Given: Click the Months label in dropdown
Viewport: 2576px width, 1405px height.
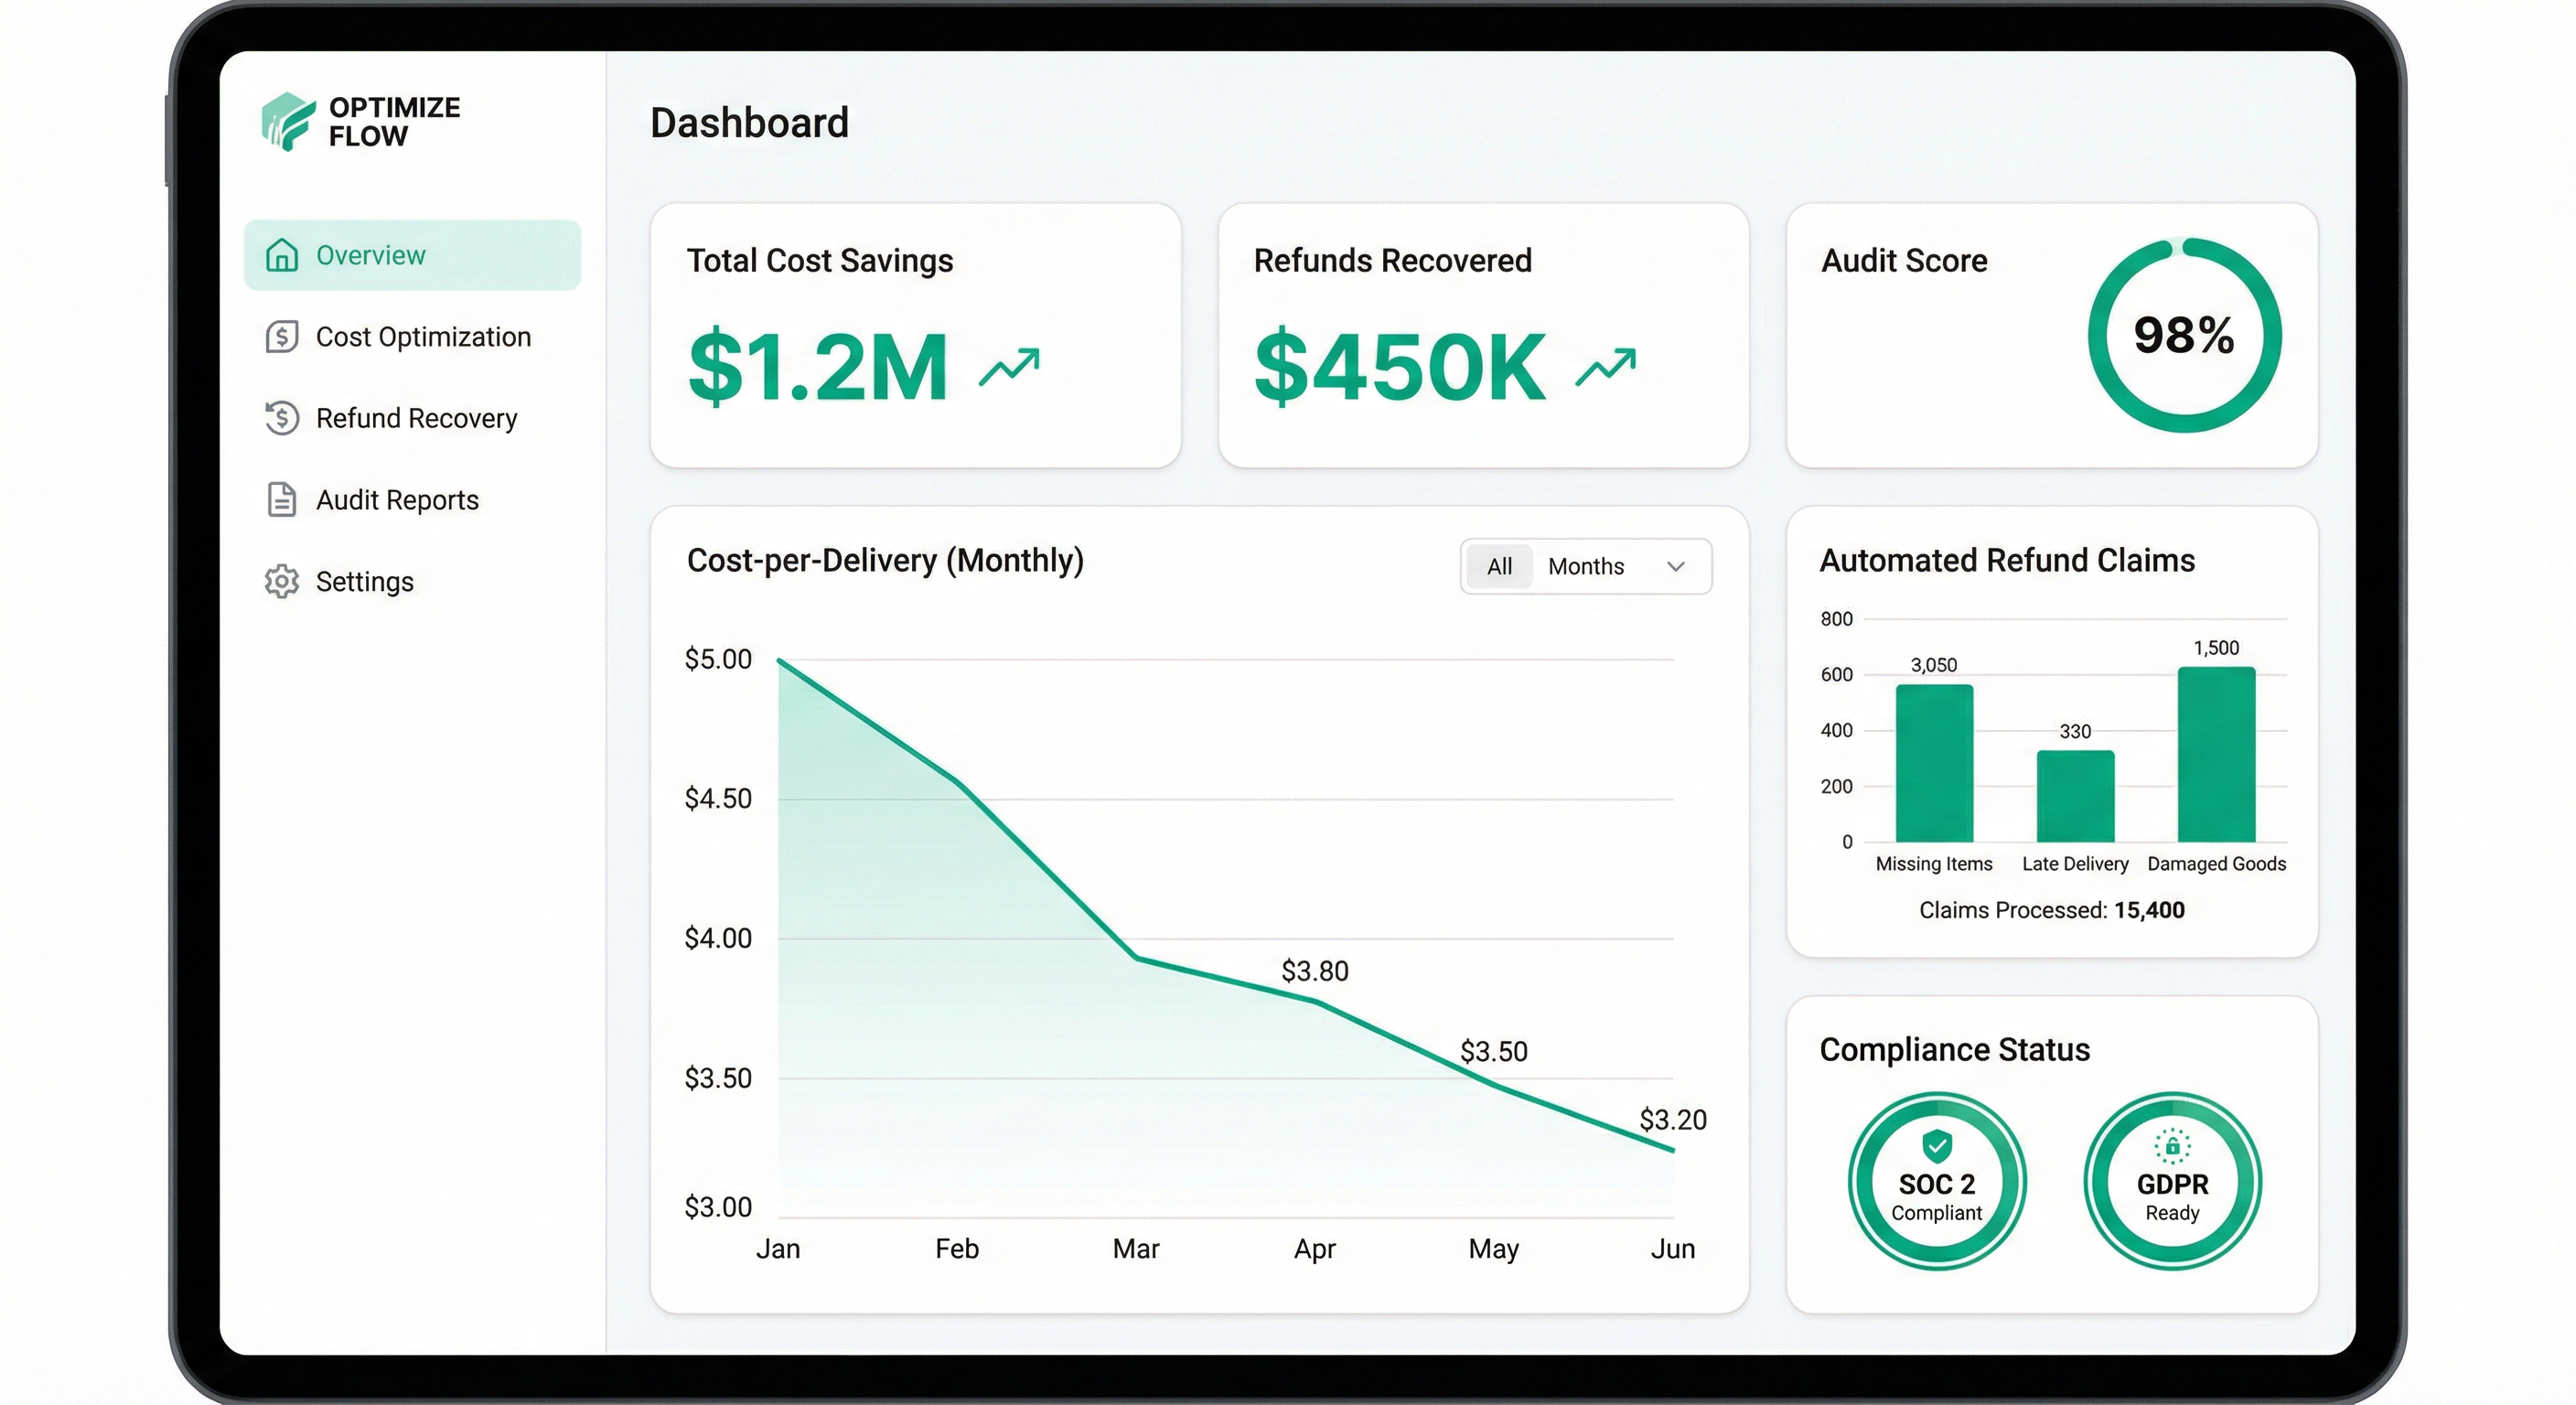Looking at the screenshot, I should [x=1586, y=567].
